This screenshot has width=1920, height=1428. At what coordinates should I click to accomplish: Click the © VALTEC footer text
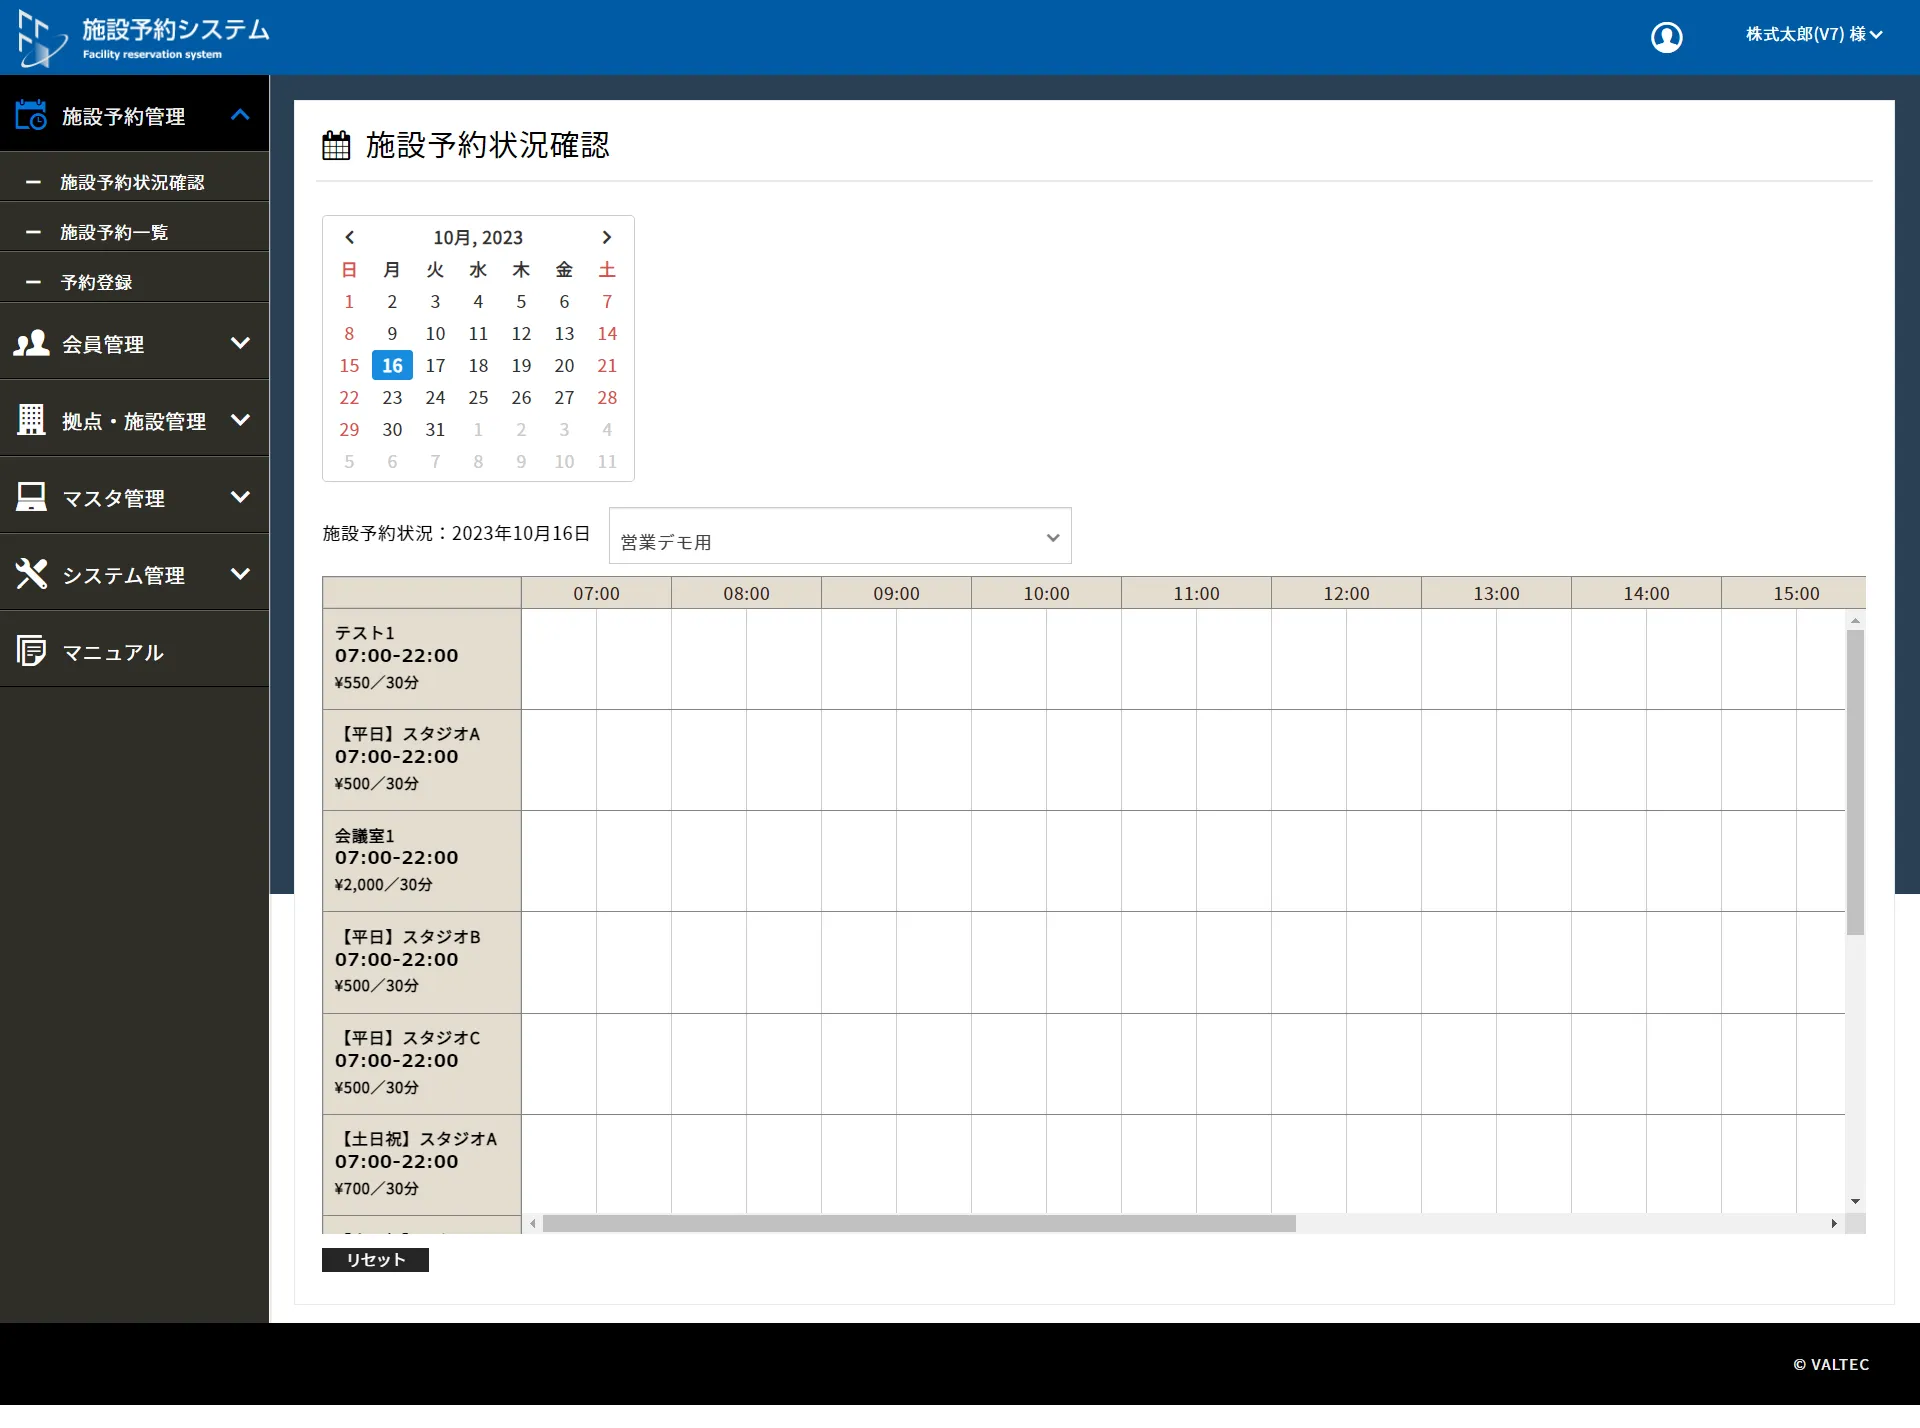click(1831, 1365)
